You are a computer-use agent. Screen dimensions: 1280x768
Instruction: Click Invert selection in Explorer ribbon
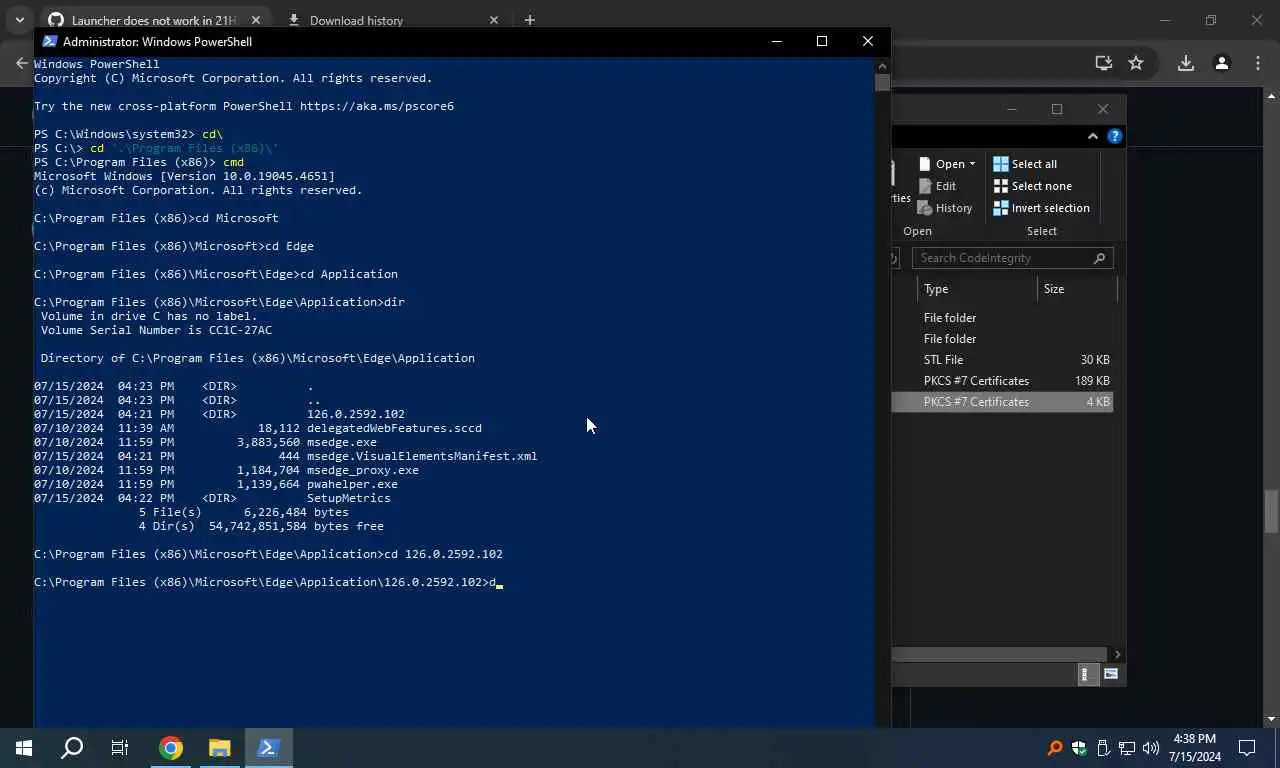tap(1041, 208)
